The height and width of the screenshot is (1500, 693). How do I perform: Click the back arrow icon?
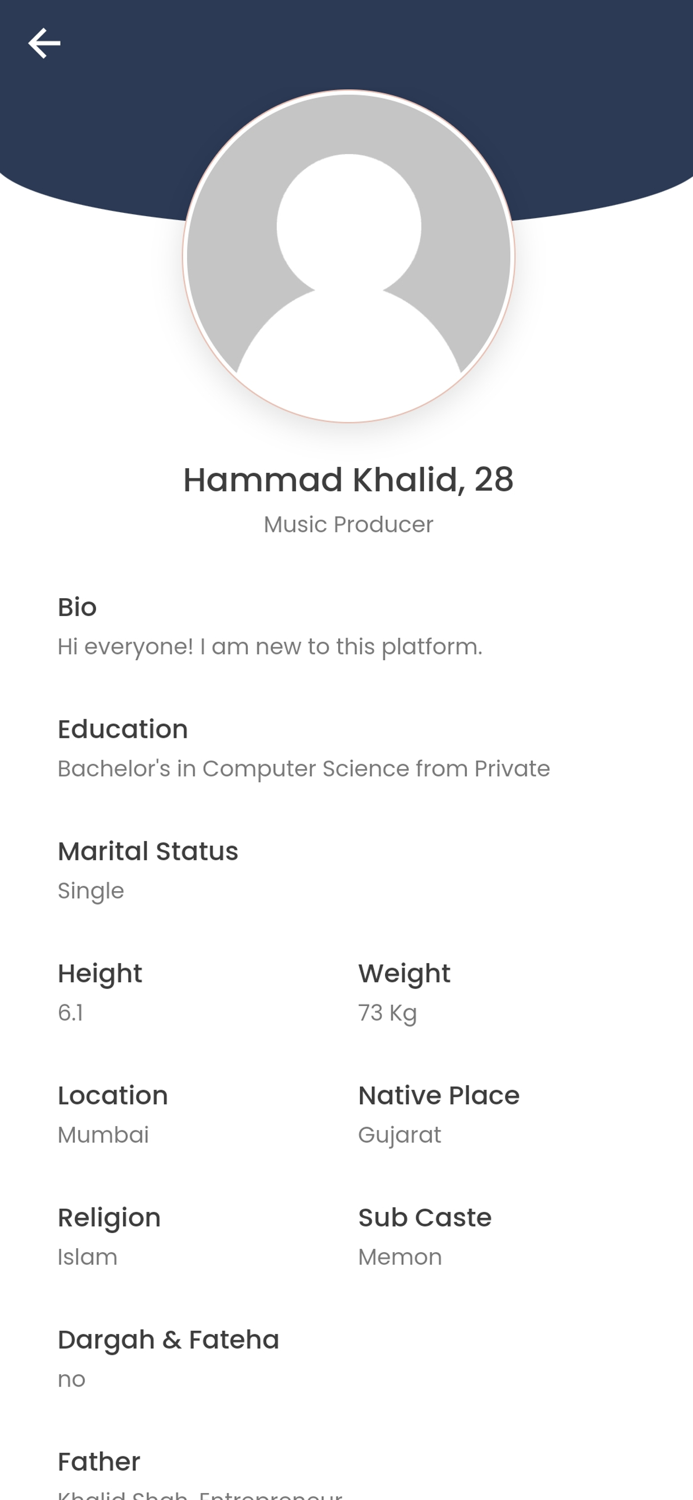(44, 42)
